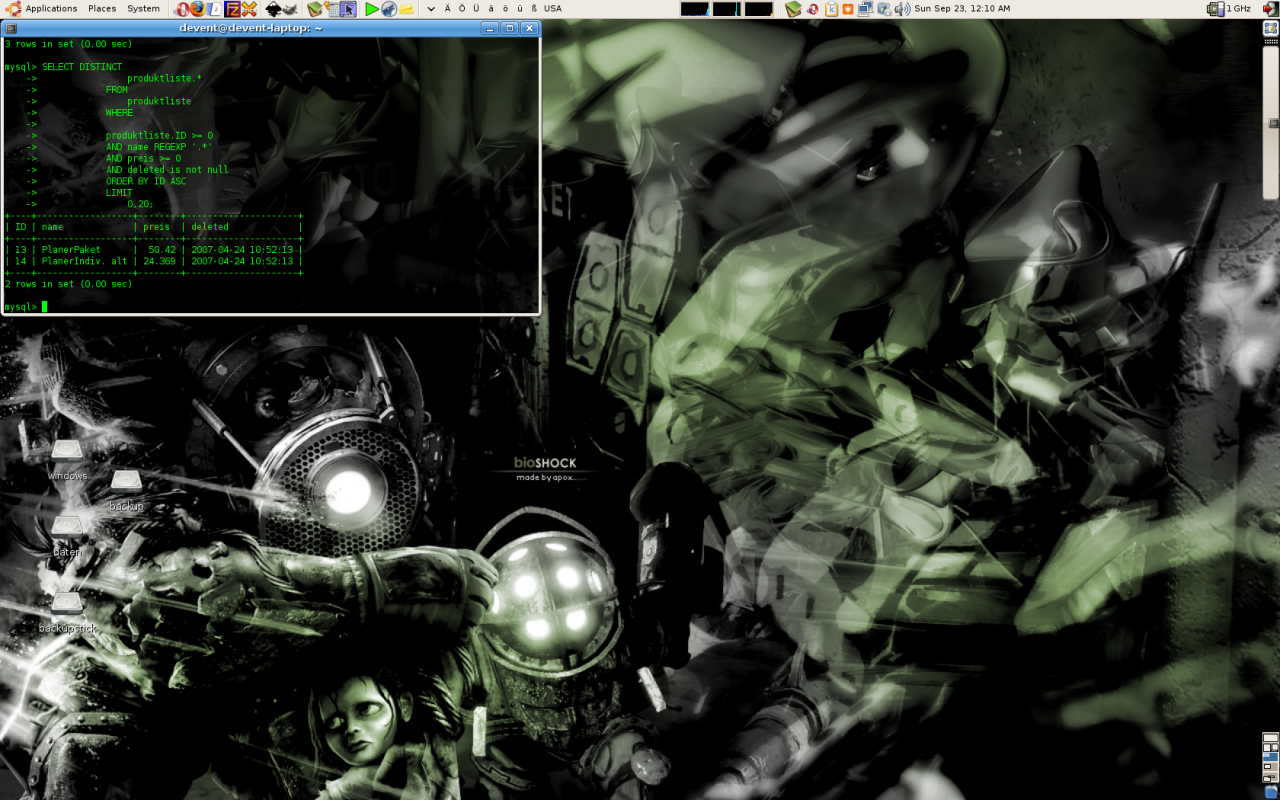Insert lowercase ä from palette
Viewport: 1280px width, 800px height.
491,9
